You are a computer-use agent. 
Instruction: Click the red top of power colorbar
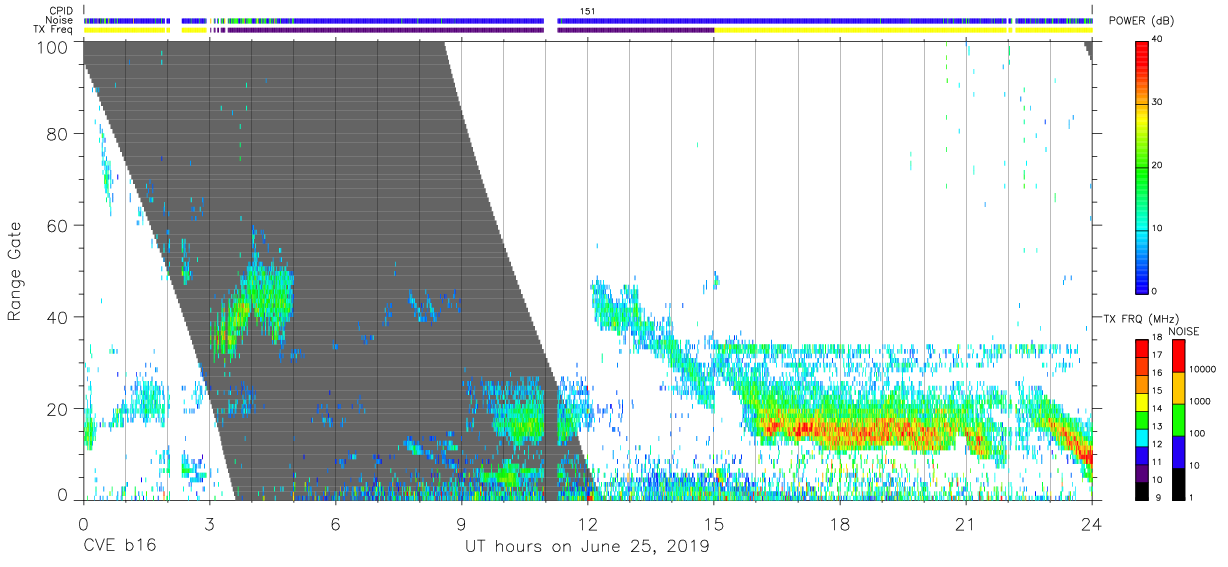[x=1144, y=48]
